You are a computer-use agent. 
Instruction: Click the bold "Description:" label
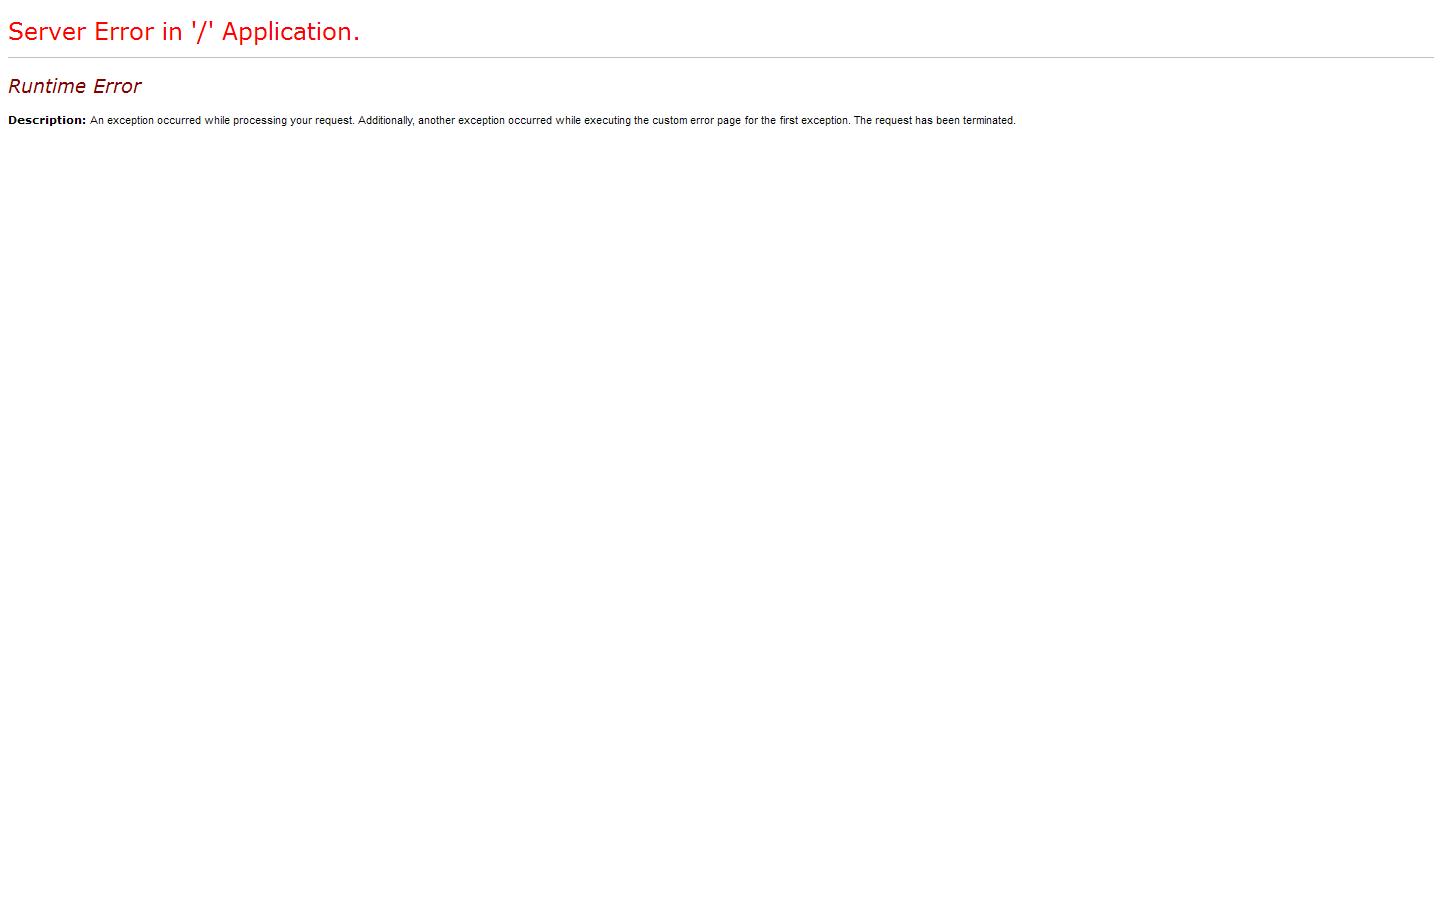(x=47, y=120)
